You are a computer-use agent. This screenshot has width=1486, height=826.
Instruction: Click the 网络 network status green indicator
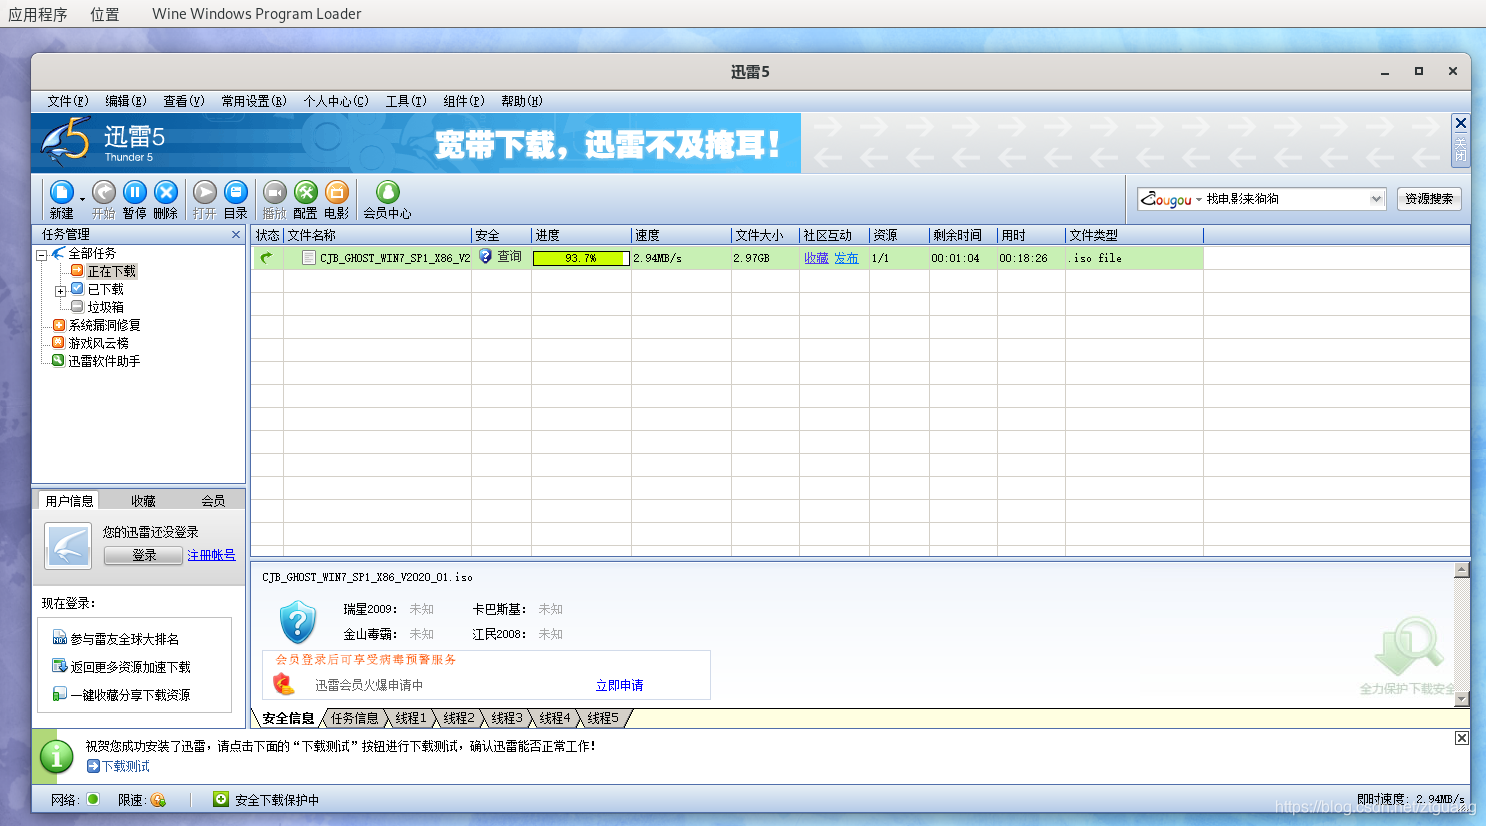click(93, 799)
